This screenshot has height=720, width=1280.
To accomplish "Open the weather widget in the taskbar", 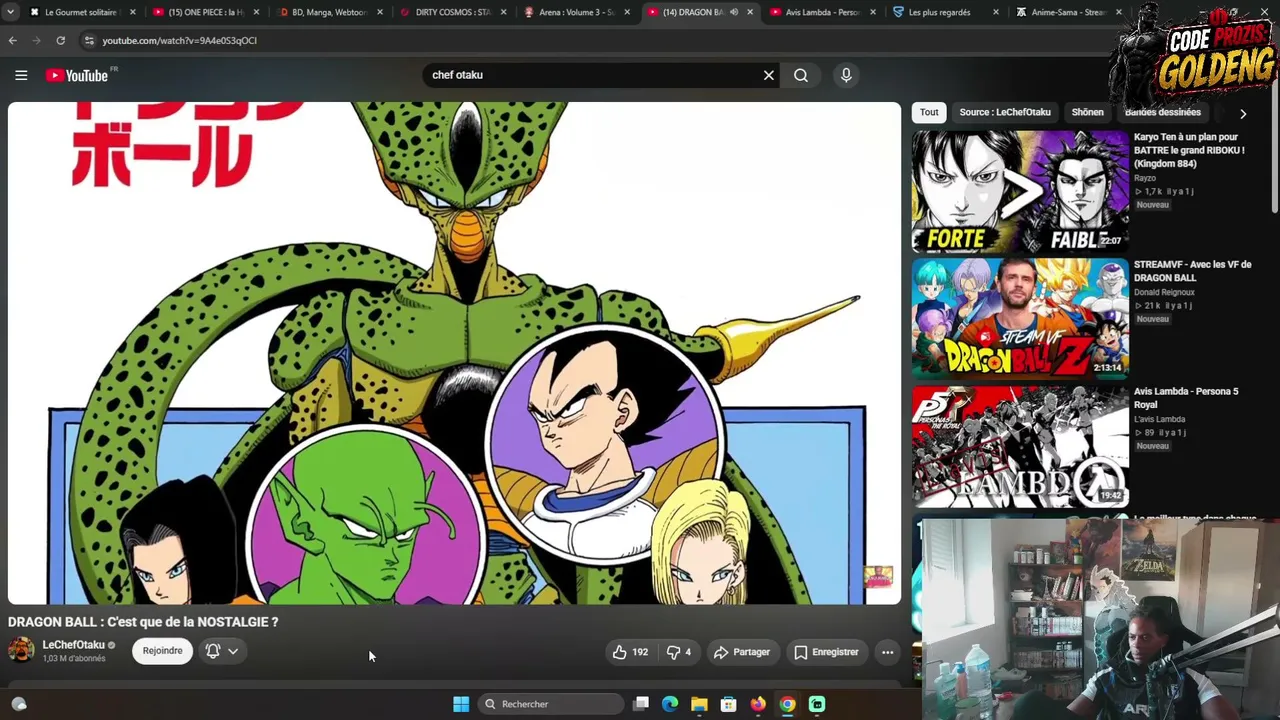I will 19,704.
